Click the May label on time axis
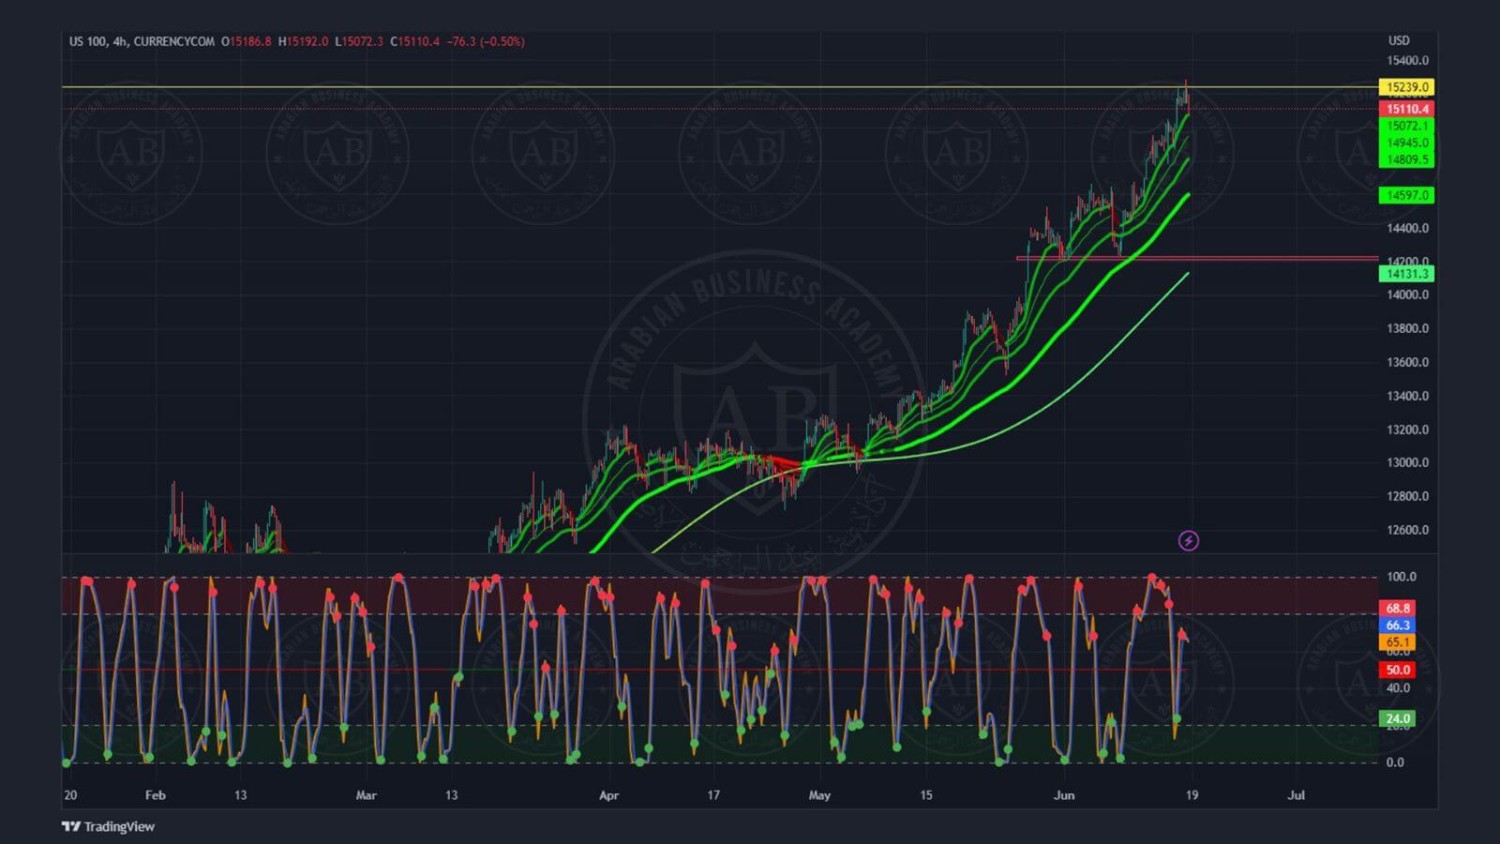This screenshot has height=844, width=1500. coord(819,795)
